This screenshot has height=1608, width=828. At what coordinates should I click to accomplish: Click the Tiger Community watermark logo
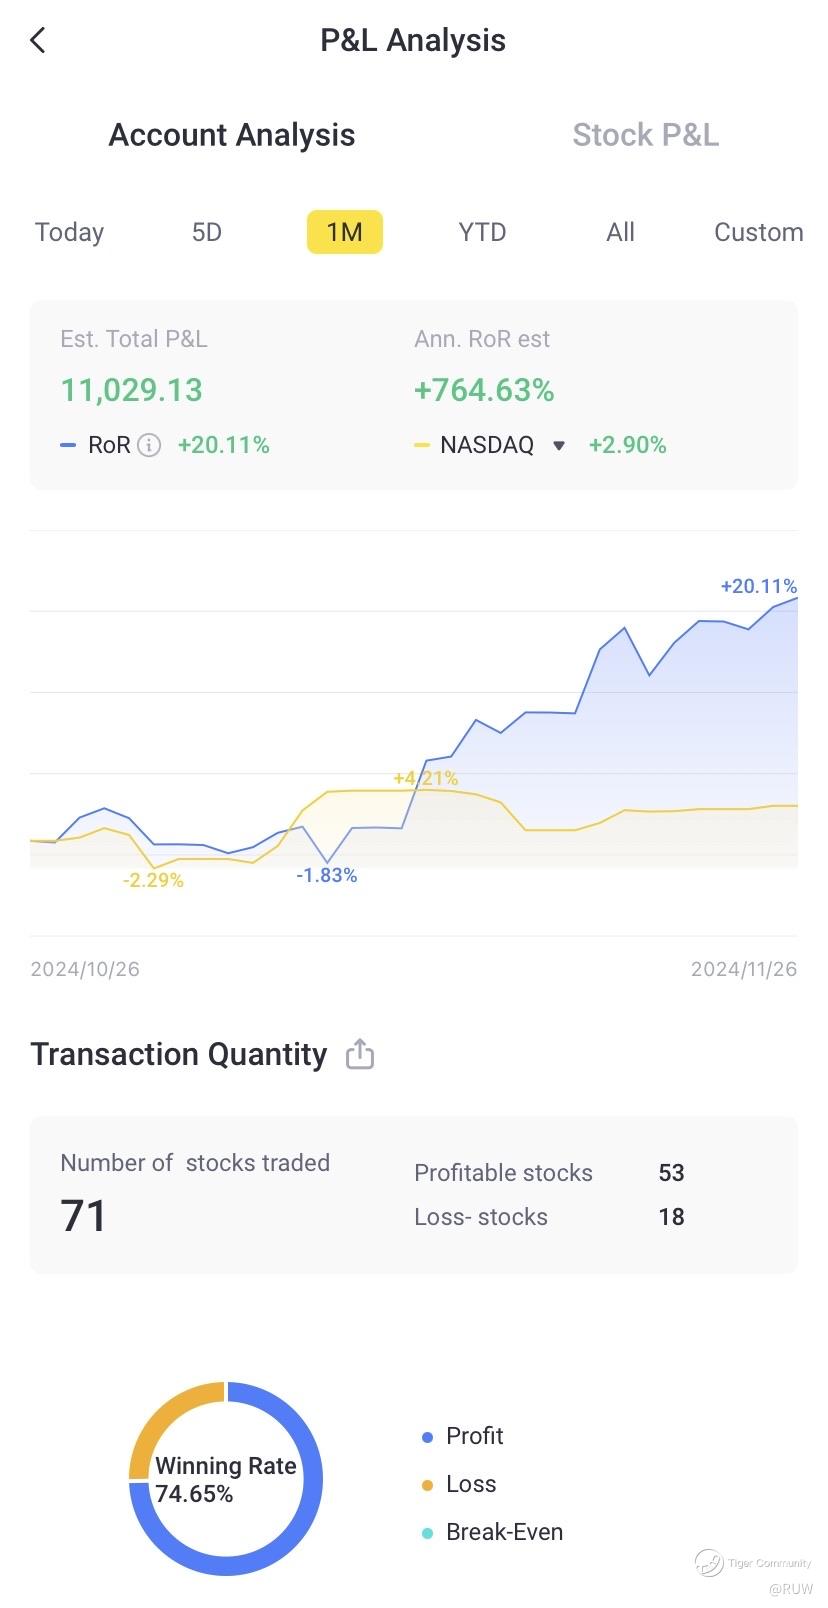[x=709, y=1562]
